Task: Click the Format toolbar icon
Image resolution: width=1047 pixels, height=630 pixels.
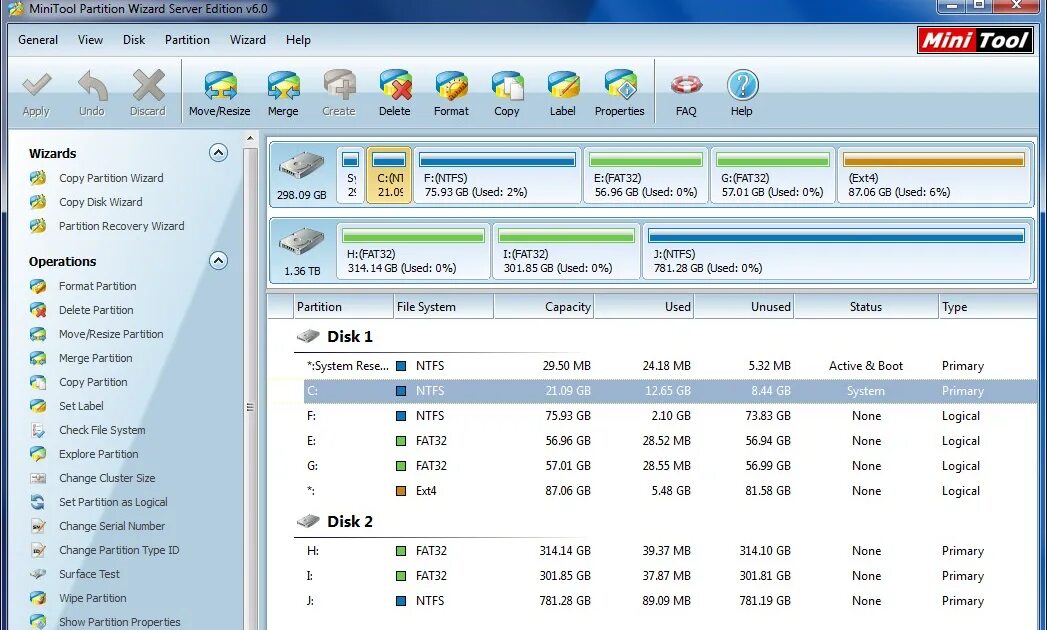Action: (x=451, y=86)
